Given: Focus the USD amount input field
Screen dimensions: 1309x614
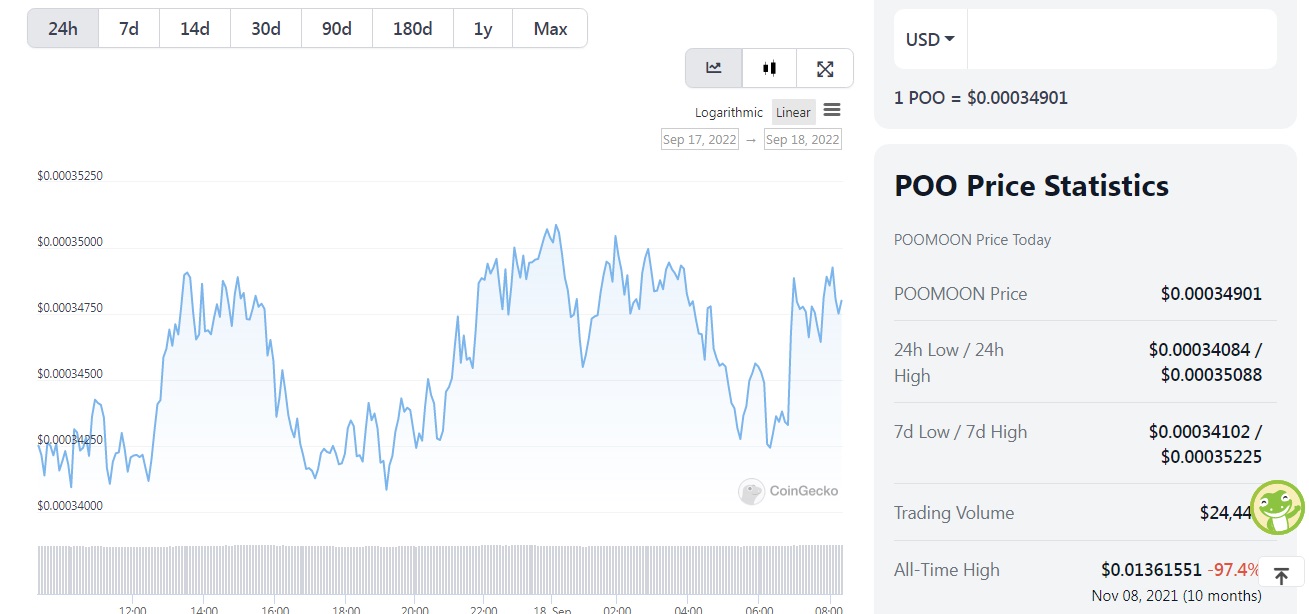Looking at the screenshot, I should tap(1121, 40).
